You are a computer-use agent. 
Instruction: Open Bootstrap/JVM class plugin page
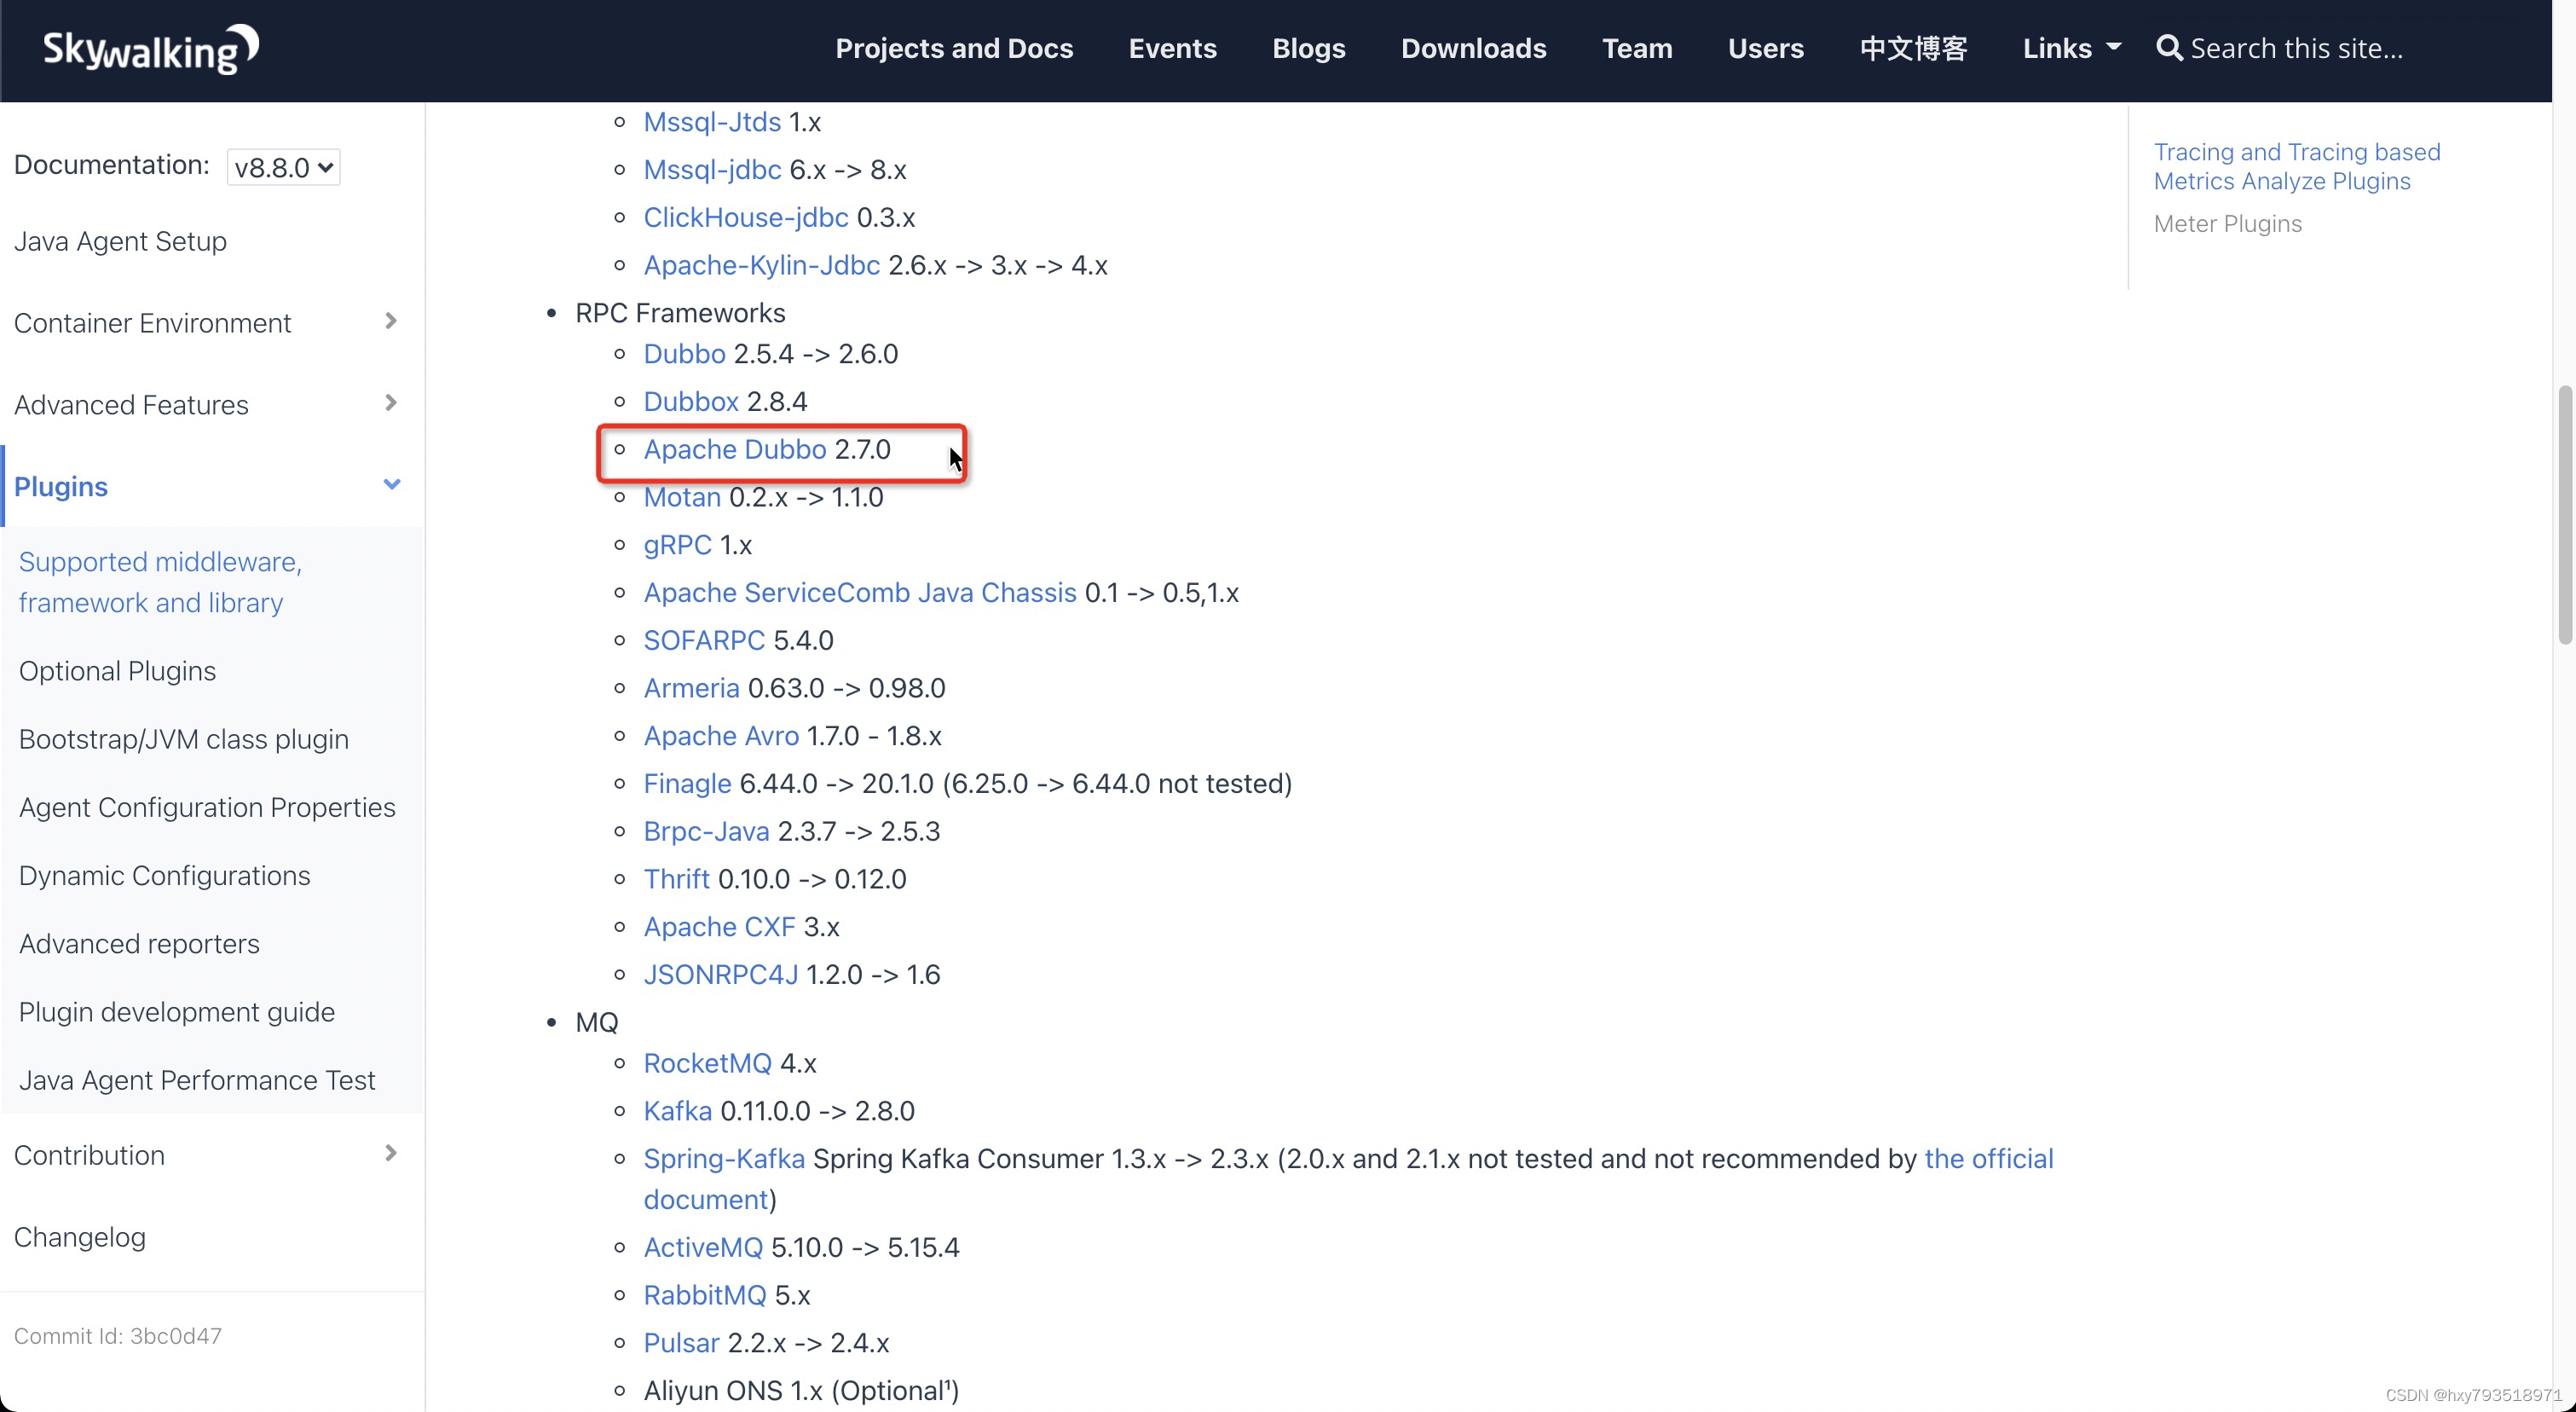click(x=184, y=739)
